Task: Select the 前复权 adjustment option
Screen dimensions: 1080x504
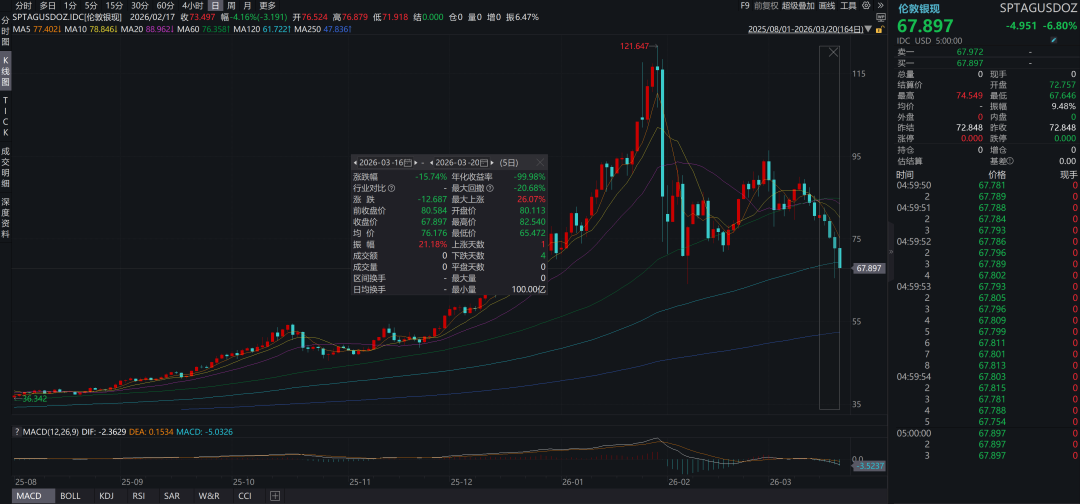Action: (766, 5)
